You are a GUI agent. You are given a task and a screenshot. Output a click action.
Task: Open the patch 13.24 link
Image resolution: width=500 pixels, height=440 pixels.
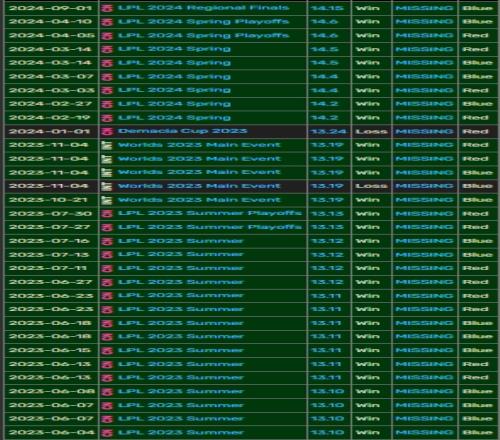[x=329, y=131]
